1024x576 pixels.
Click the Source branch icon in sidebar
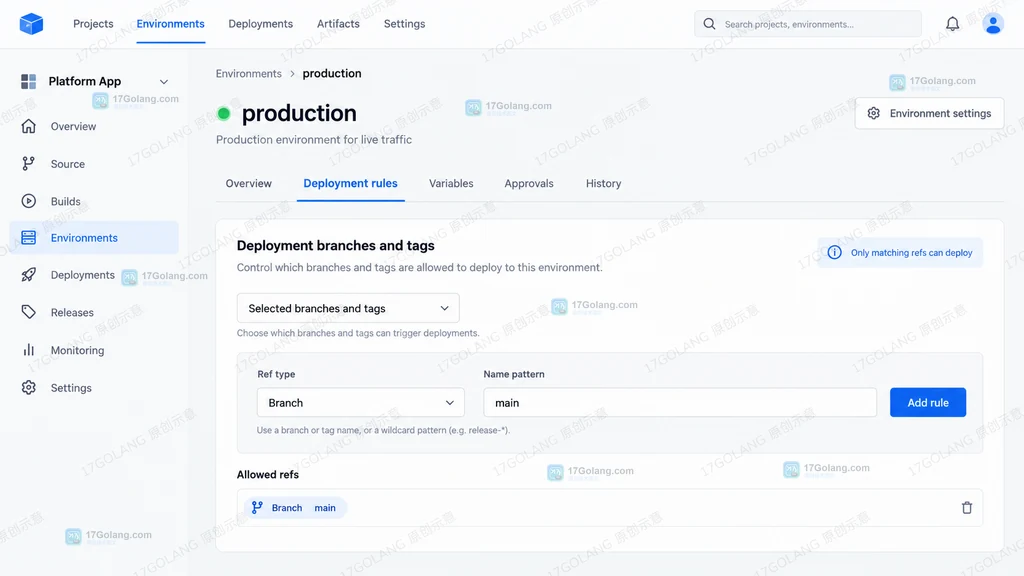coord(29,163)
